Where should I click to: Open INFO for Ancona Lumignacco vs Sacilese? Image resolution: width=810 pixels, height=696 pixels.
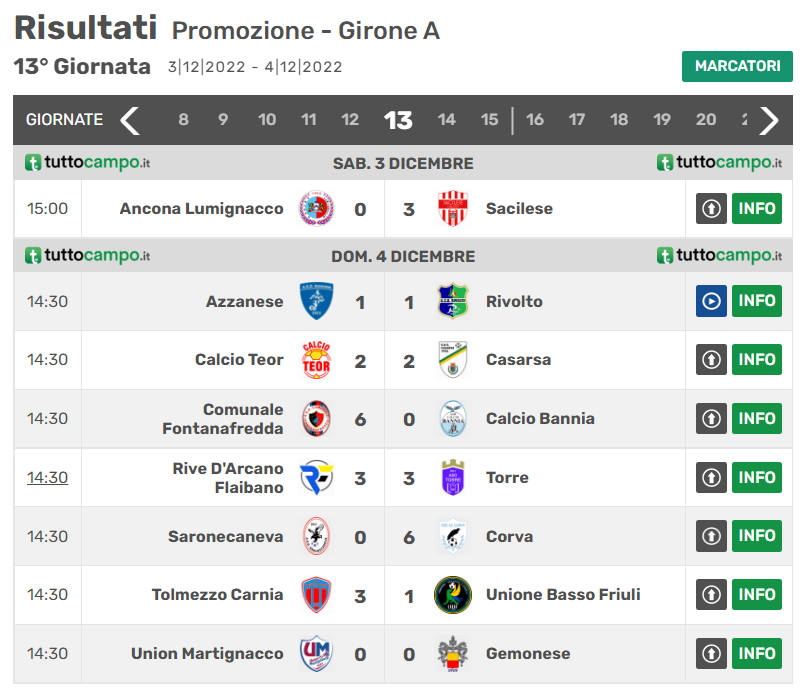coord(757,209)
